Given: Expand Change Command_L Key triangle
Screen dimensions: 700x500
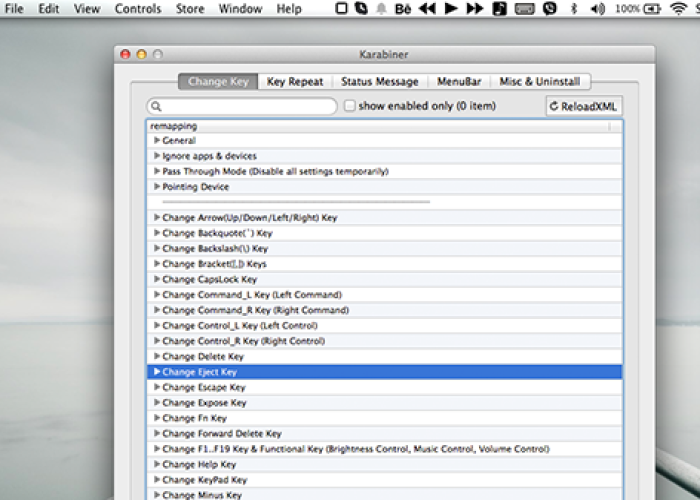Looking at the screenshot, I should coord(157,295).
